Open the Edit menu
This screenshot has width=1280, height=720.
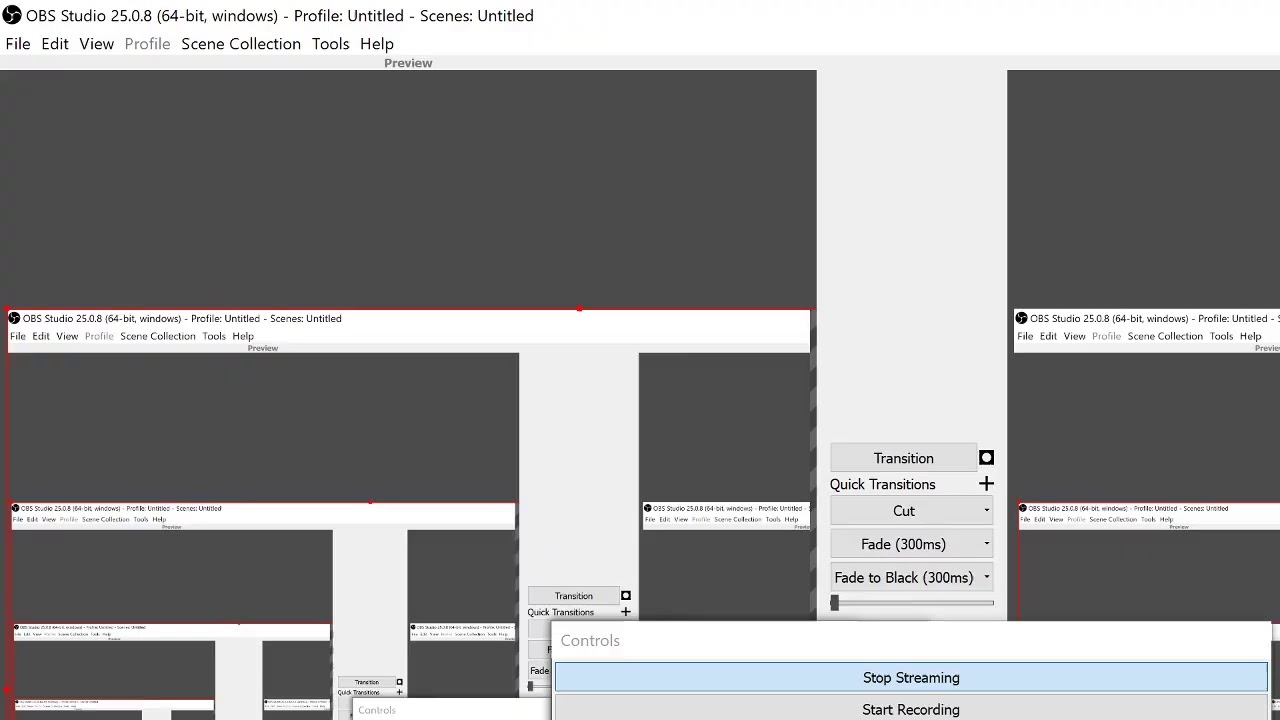tap(55, 44)
